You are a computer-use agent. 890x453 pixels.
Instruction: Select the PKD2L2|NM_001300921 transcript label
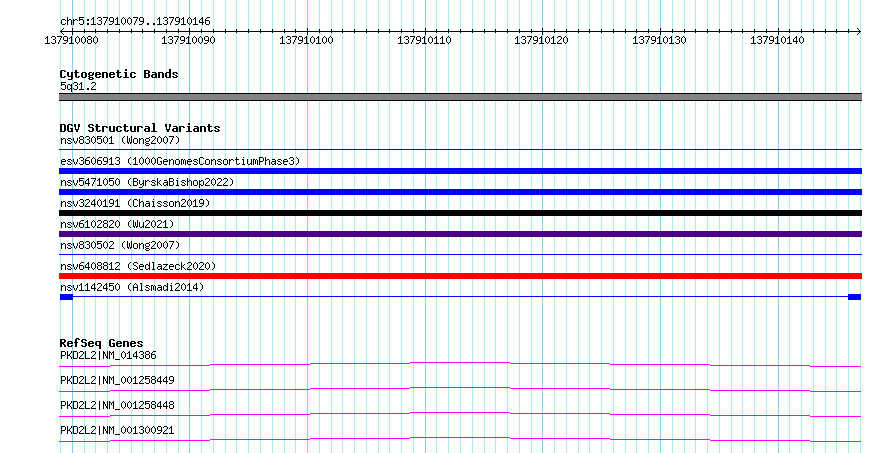117,430
